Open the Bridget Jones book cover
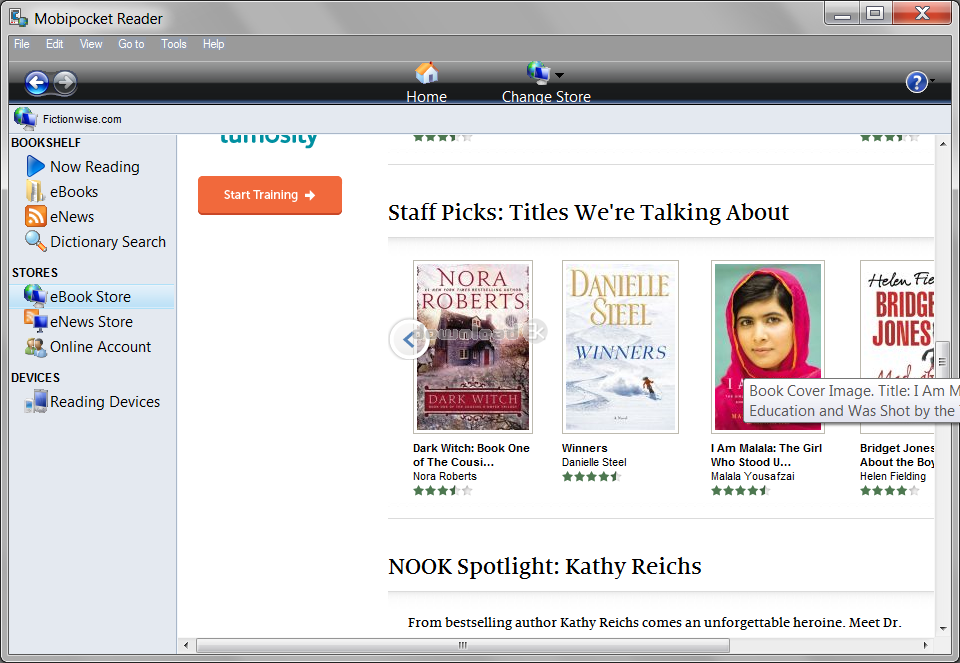 [x=897, y=346]
